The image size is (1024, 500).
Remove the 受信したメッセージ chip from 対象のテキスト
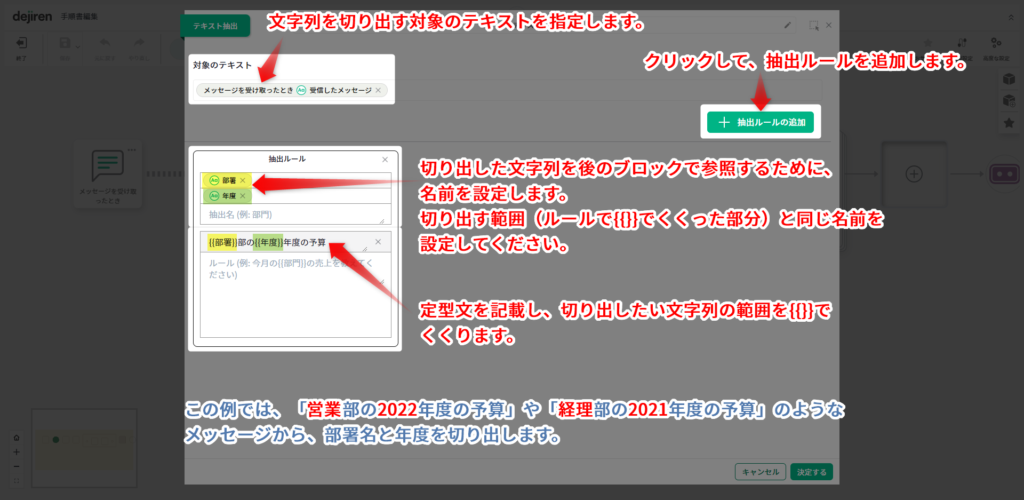click(x=378, y=91)
